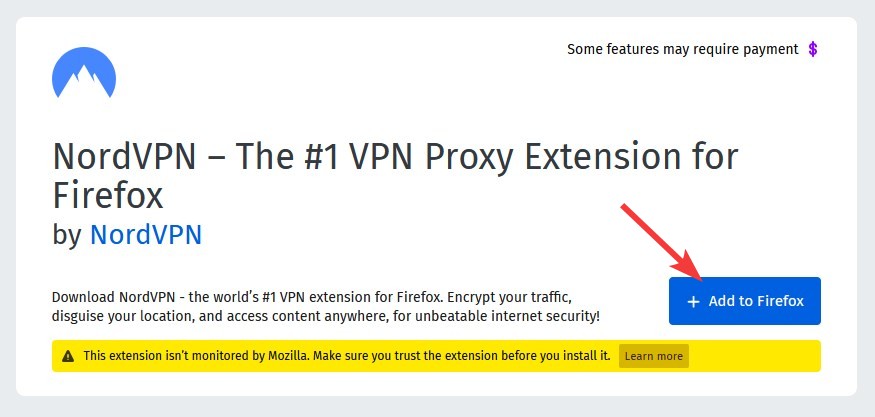
Task: Open the NordVPN author link
Action: click(x=146, y=235)
